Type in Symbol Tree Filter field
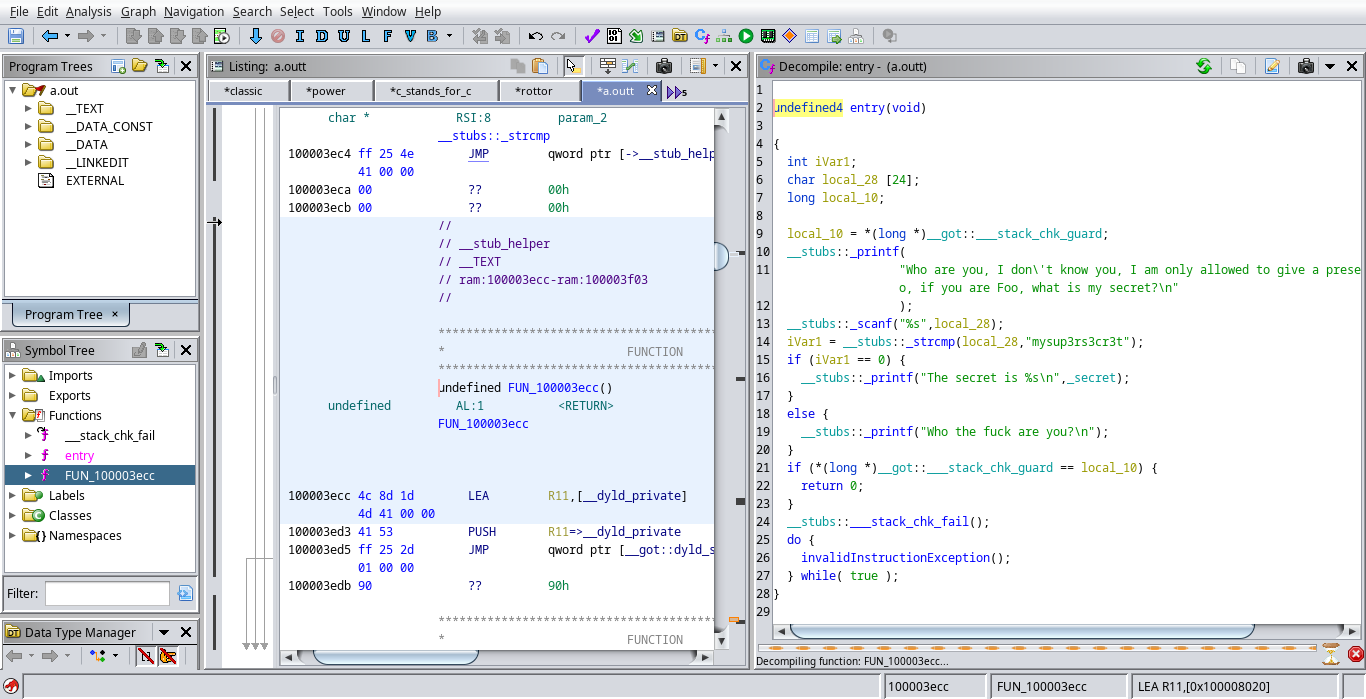The image size is (1366, 699). [x=107, y=593]
